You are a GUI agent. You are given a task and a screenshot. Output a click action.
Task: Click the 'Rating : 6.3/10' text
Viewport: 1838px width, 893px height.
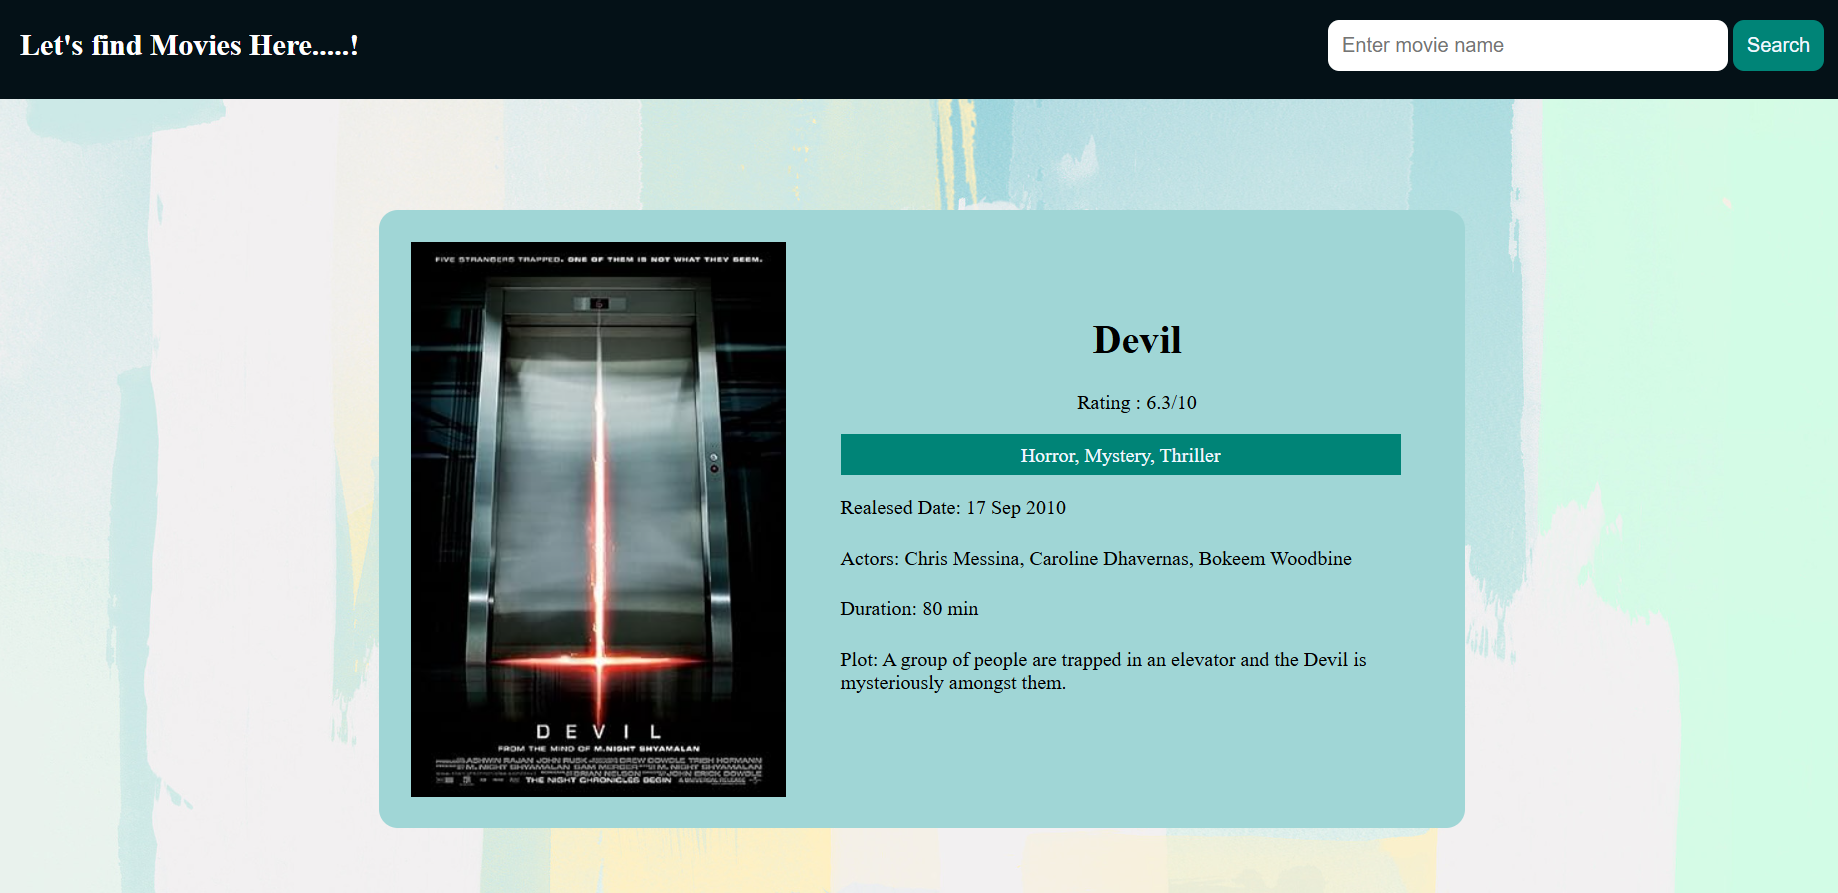tap(1137, 403)
